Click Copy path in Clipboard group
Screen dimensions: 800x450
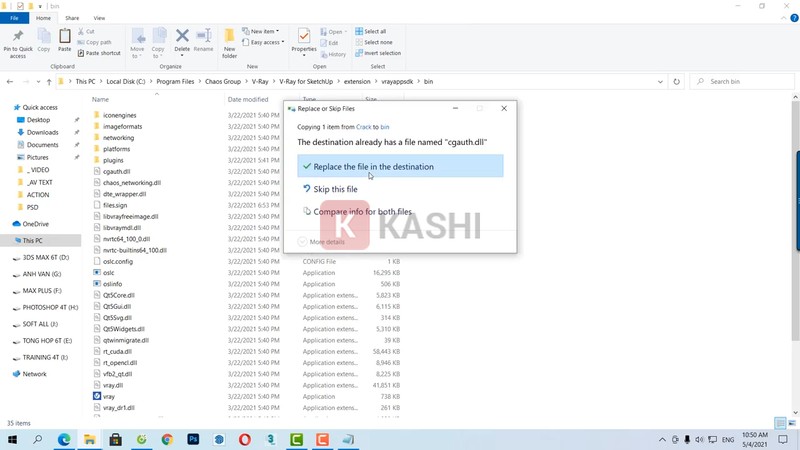pyautogui.click(x=94, y=42)
